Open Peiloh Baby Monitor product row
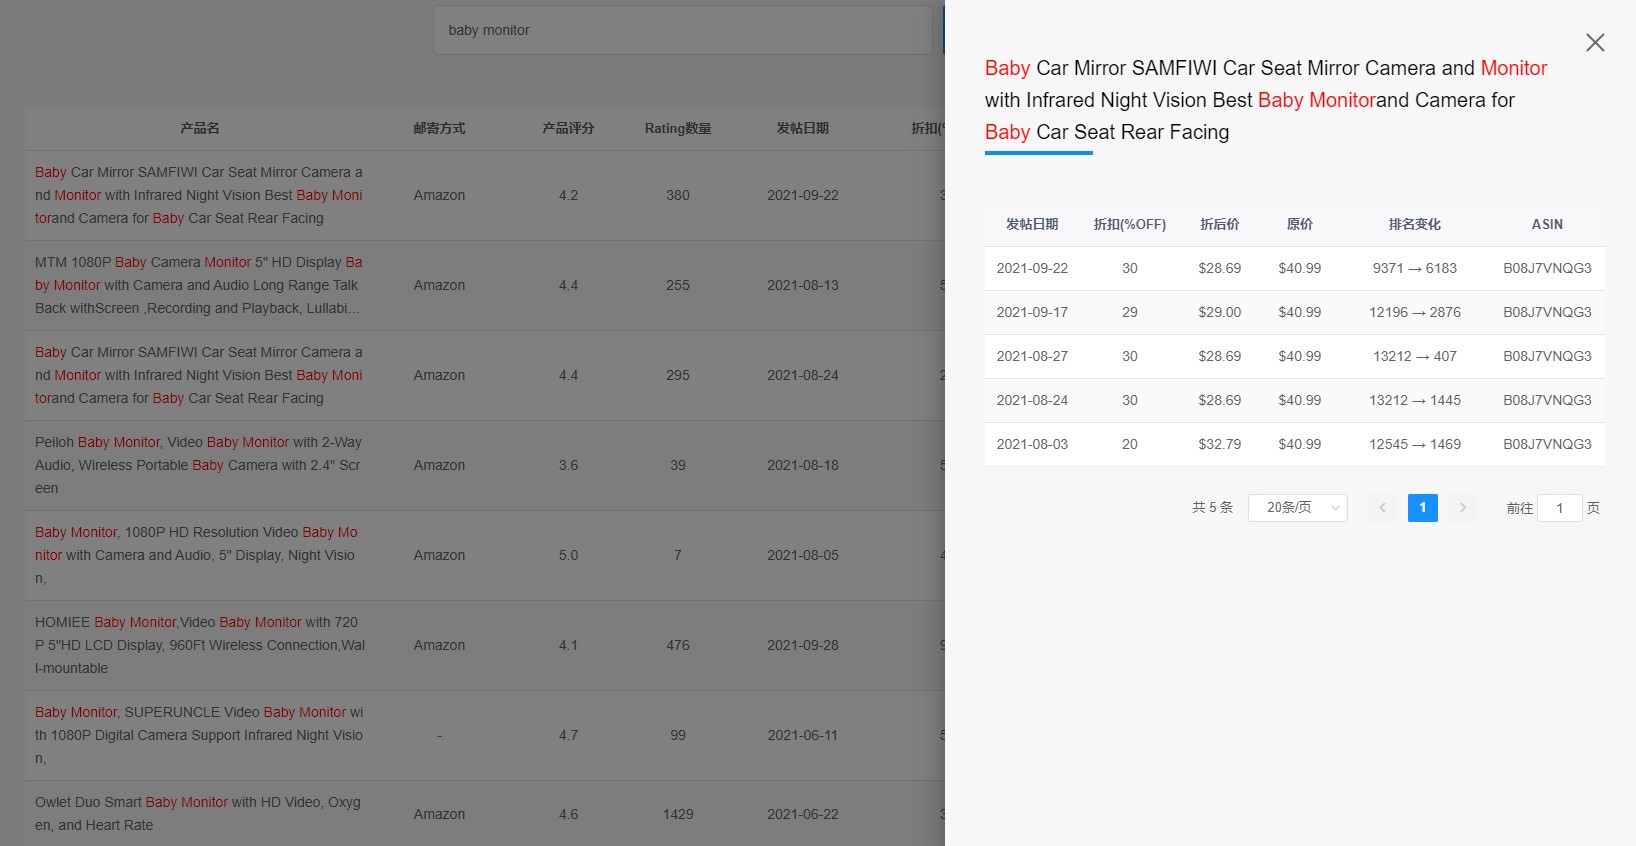Screen dimensions: 1636x846 coord(199,465)
